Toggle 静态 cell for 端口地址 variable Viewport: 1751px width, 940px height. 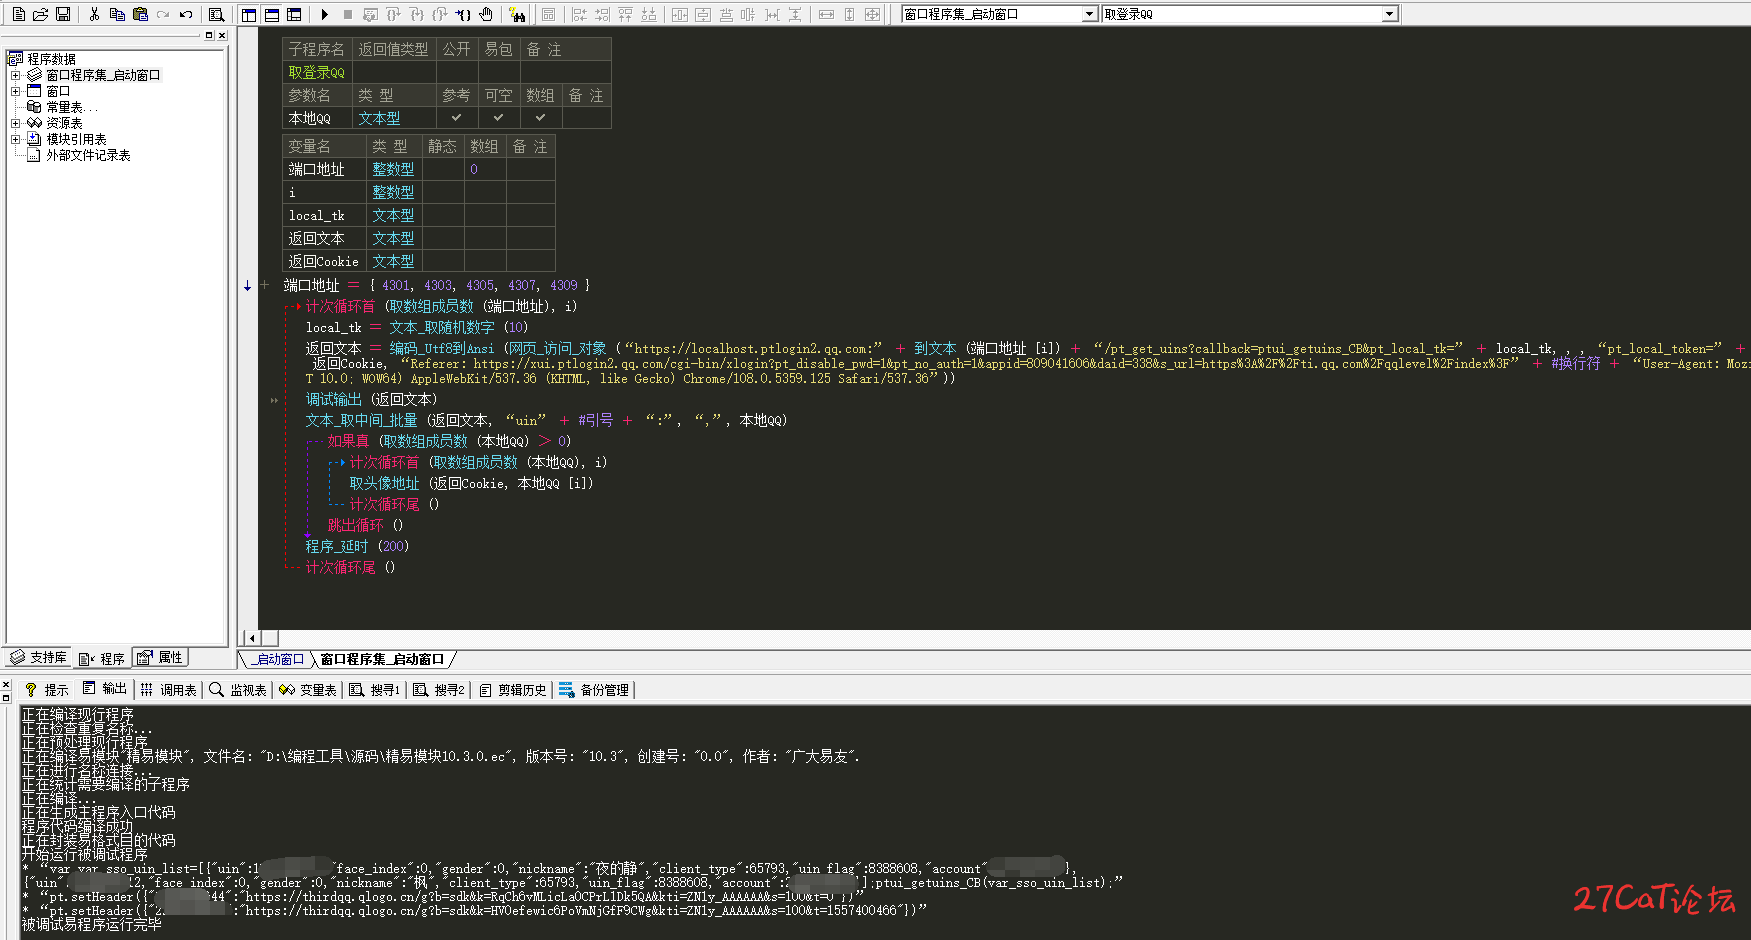coord(443,169)
